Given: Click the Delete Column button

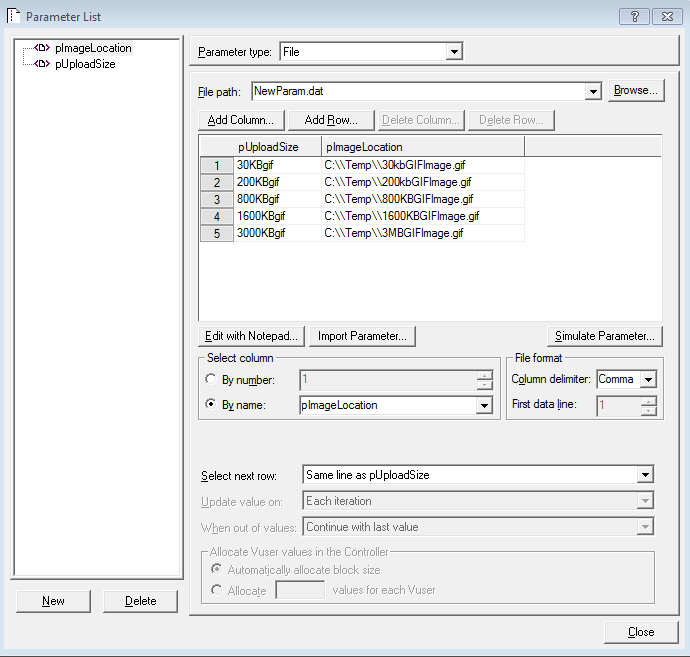Looking at the screenshot, I should pos(421,120).
